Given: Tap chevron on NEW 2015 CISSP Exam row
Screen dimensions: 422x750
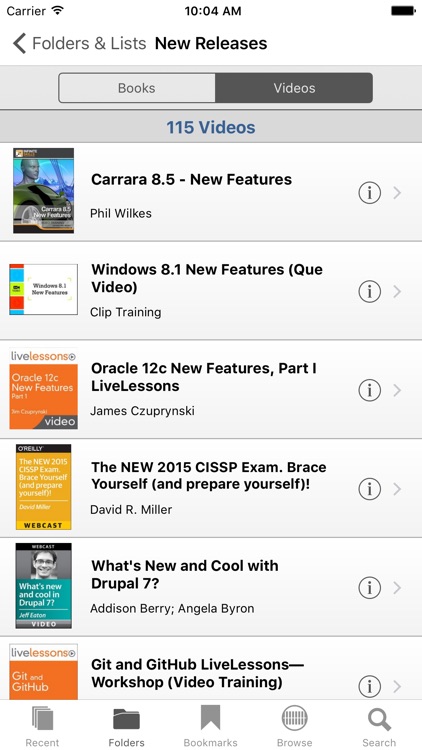Looking at the screenshot, I should 397,489.
